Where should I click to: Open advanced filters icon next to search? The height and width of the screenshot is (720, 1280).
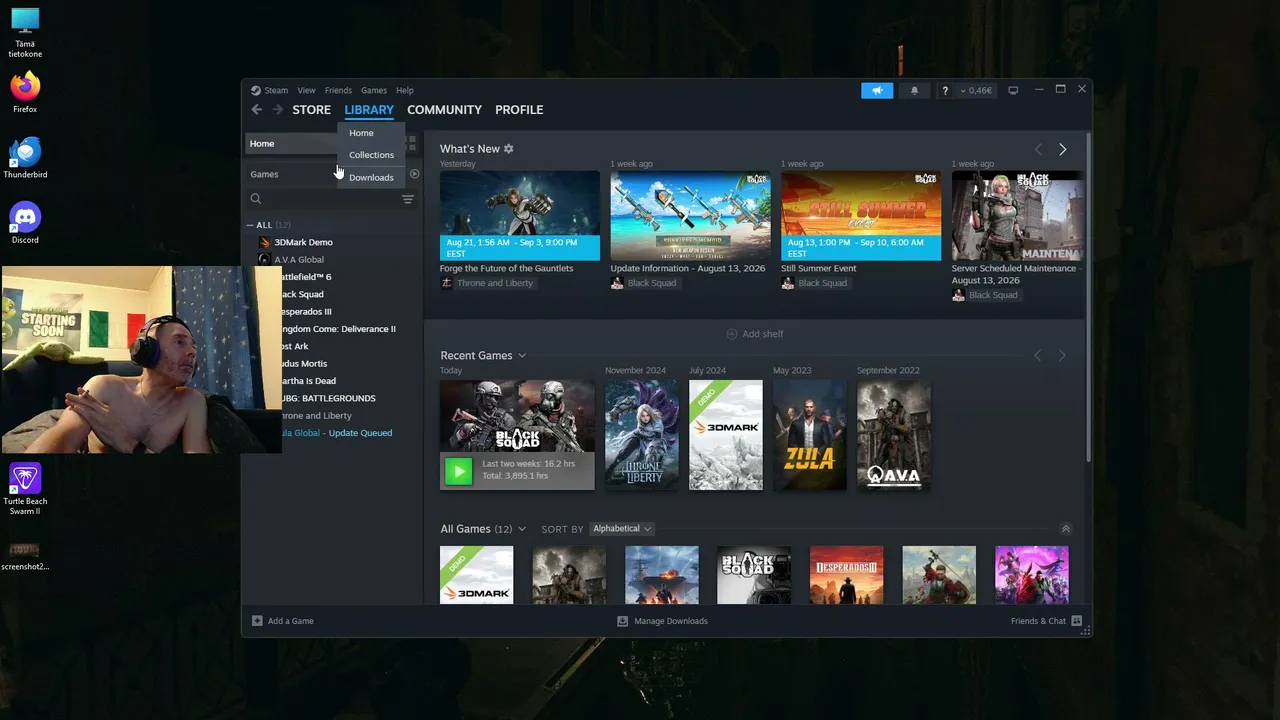(408, 200)
